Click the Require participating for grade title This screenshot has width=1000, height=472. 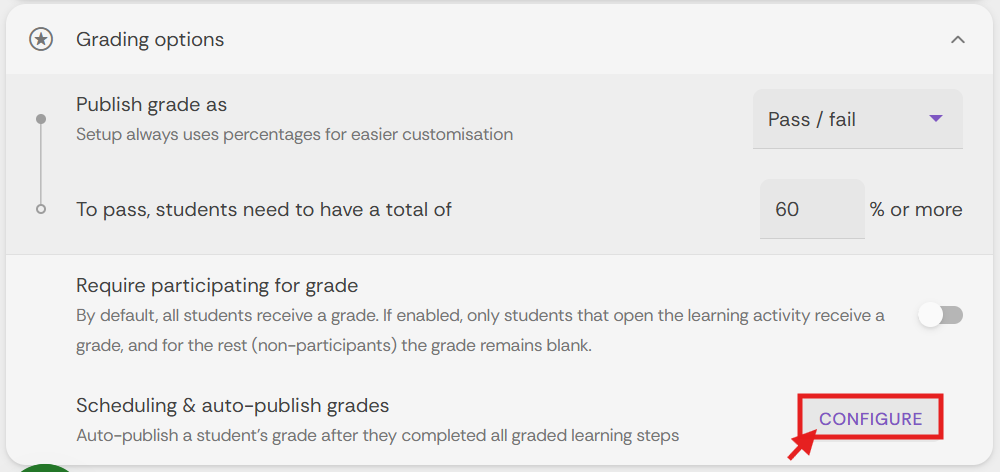click(217, 285)
